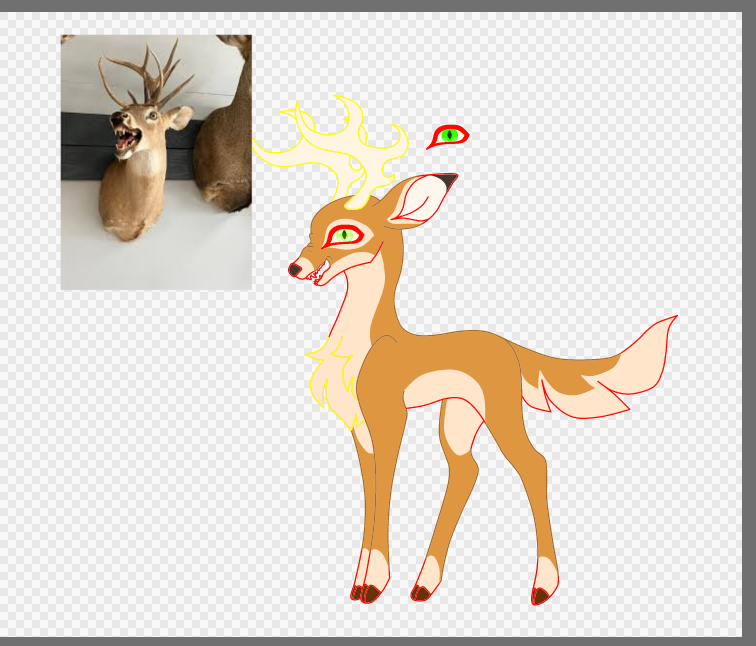The image size is (756, 646).
Task: Click the dark tip of the deer's ear
Action: point(445,181)
